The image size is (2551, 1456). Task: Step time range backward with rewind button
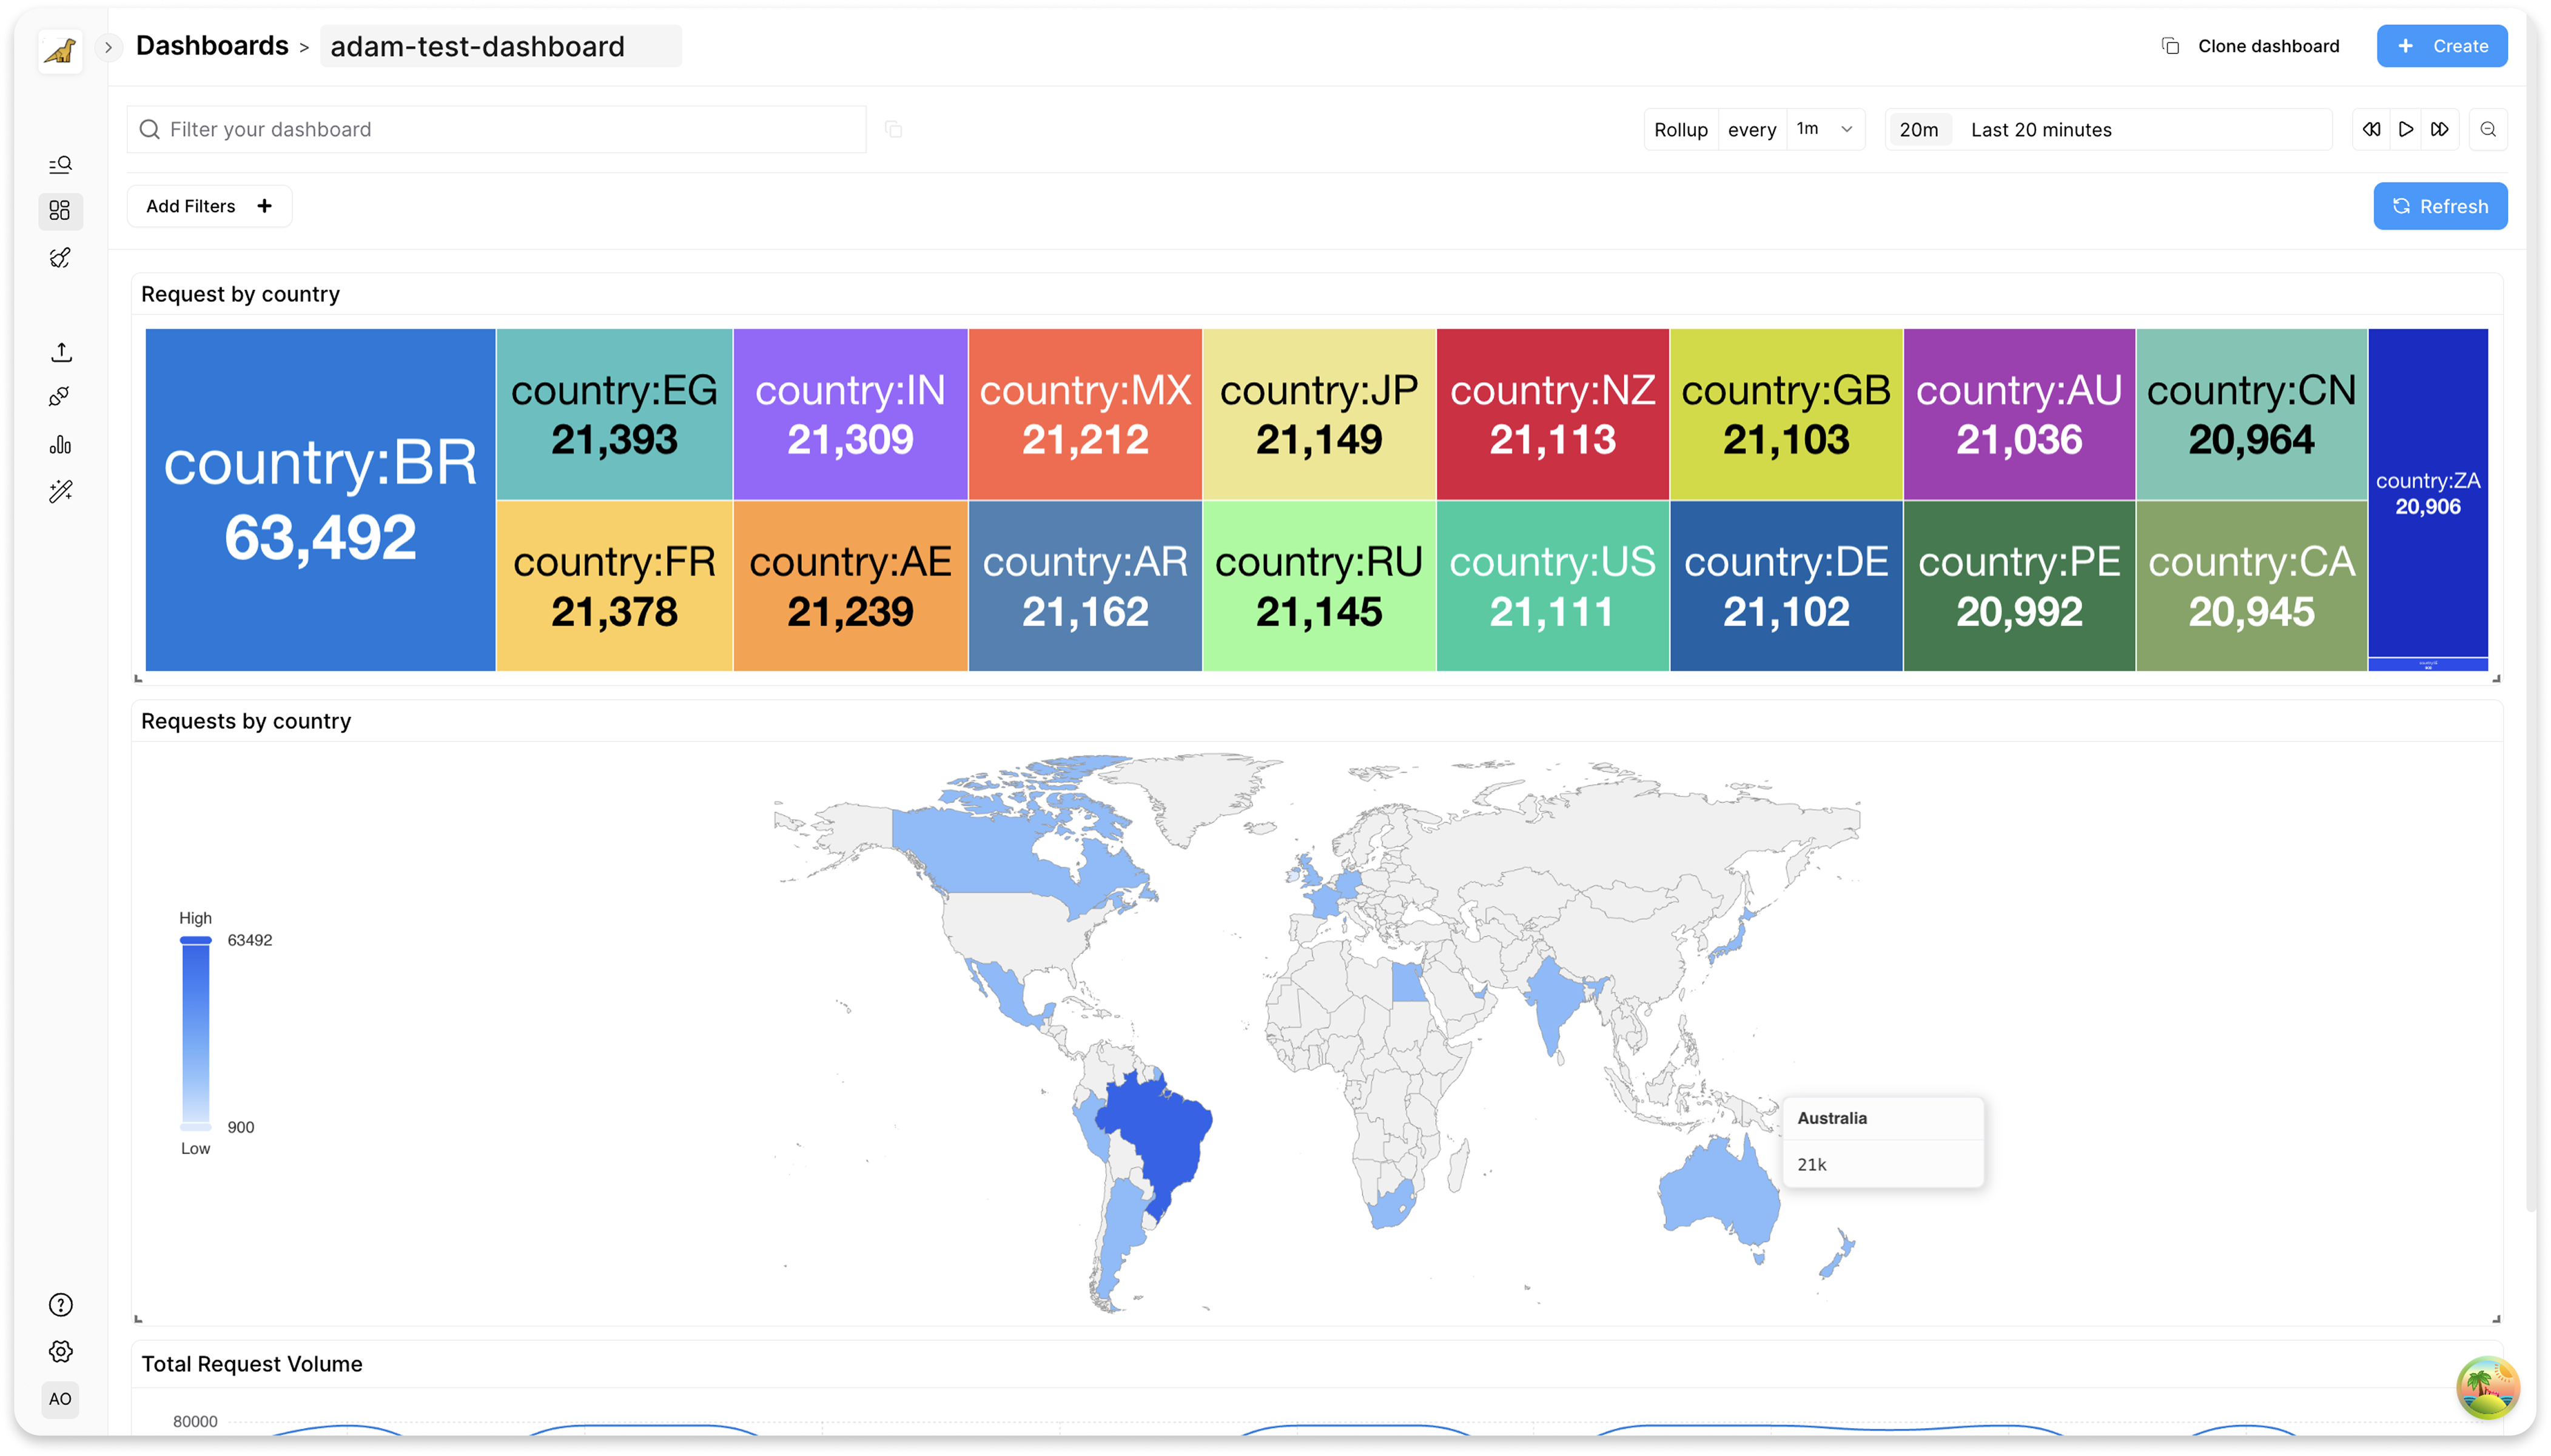click(2371, 129)
